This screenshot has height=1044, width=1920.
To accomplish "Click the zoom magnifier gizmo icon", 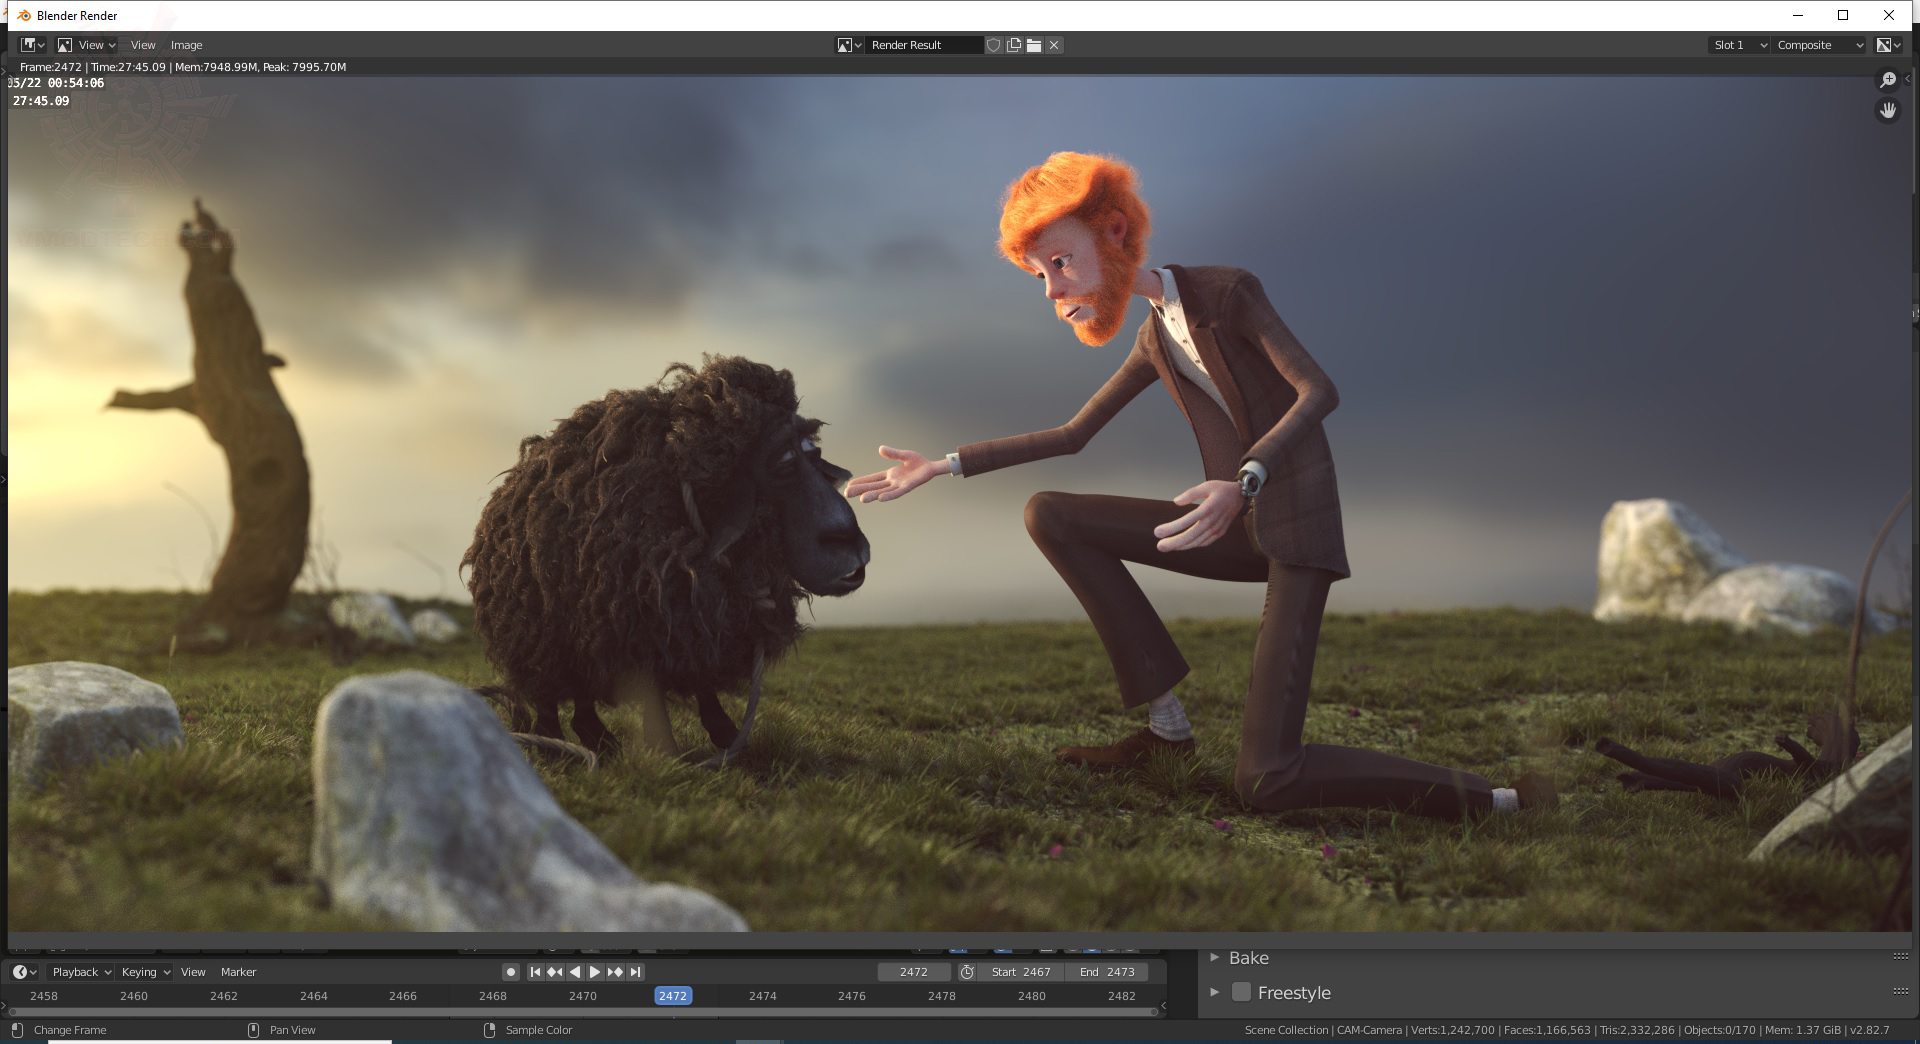I will pos(1888,80).
